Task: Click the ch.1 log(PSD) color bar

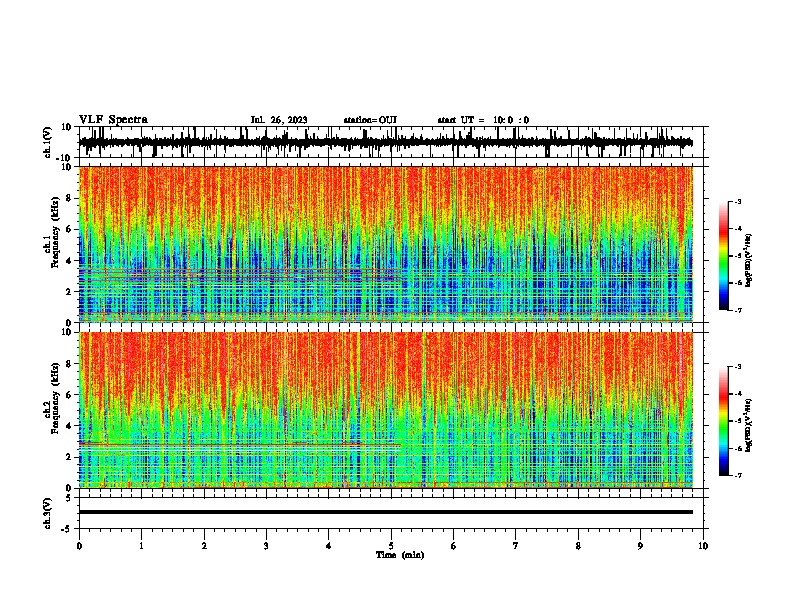Action: [x=723, y=256]
